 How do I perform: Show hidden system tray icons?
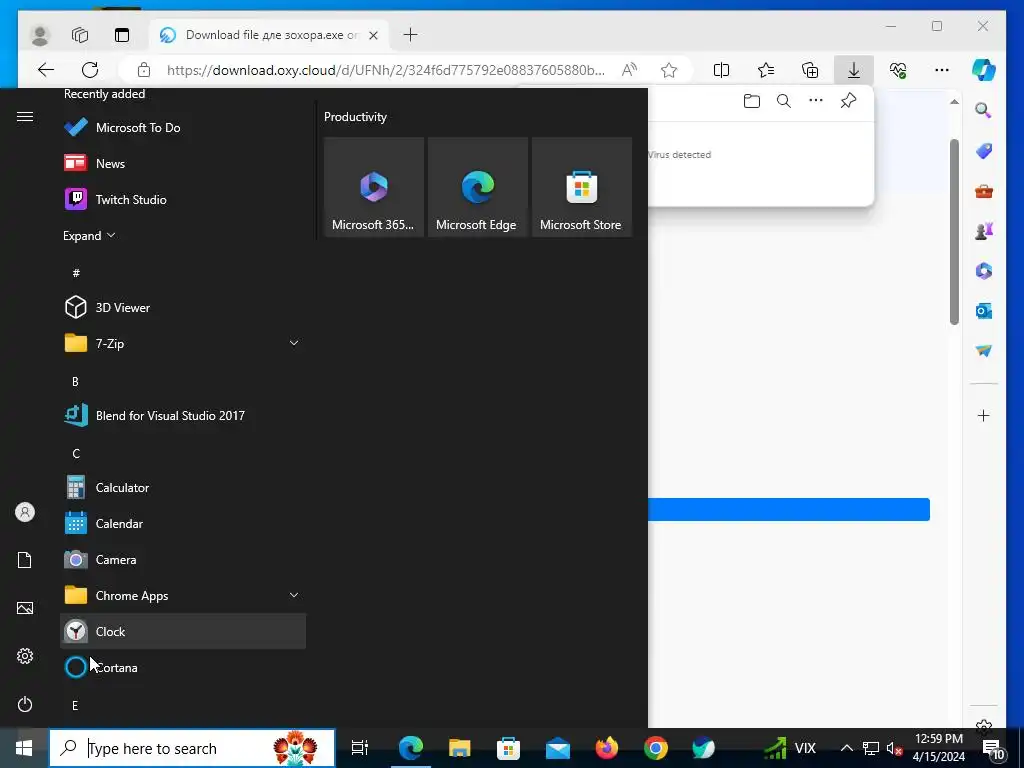(846, 748)
